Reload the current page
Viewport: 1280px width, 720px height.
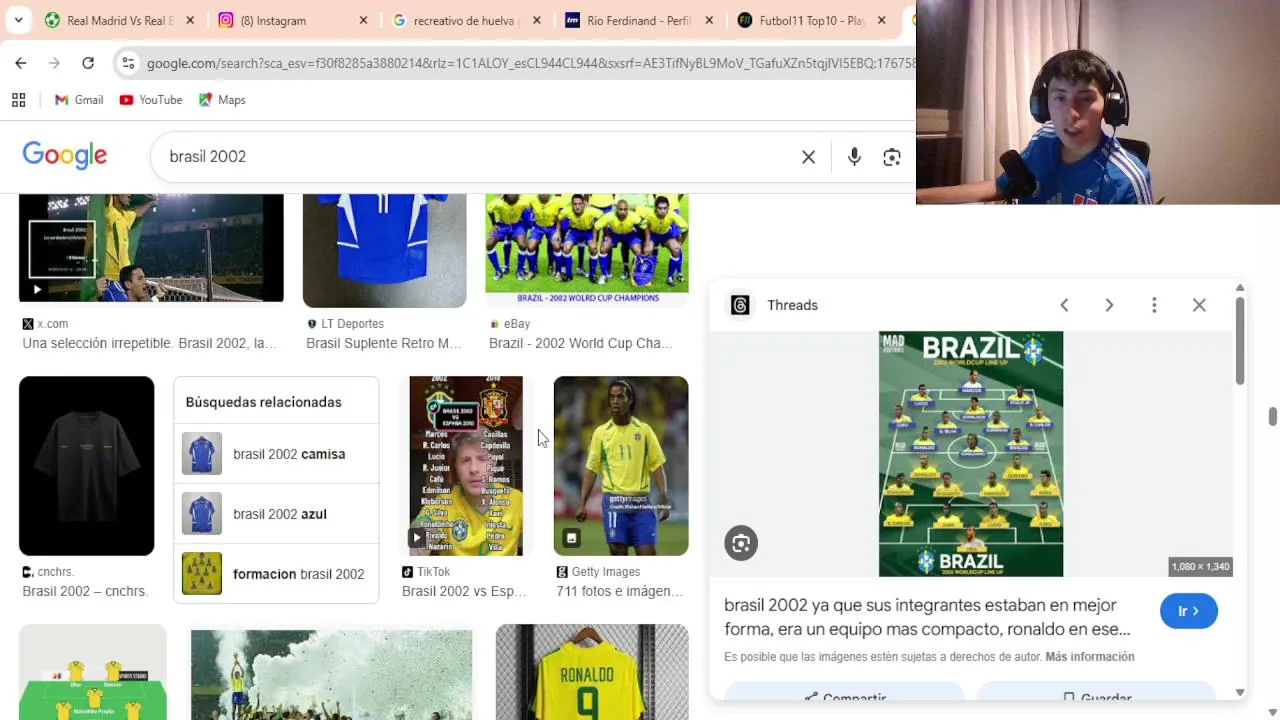88,63
